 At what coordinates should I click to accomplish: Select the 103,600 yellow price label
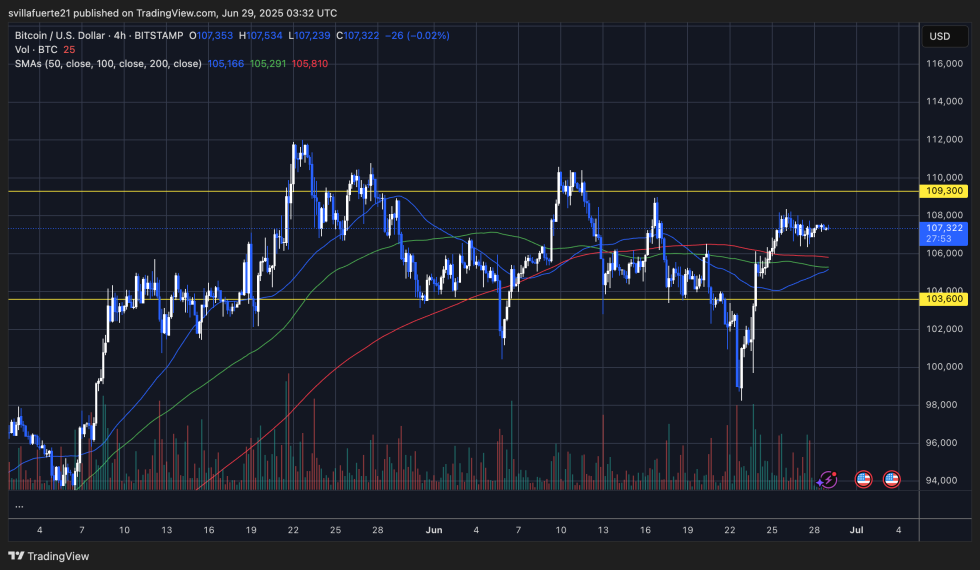click(945, 299)
